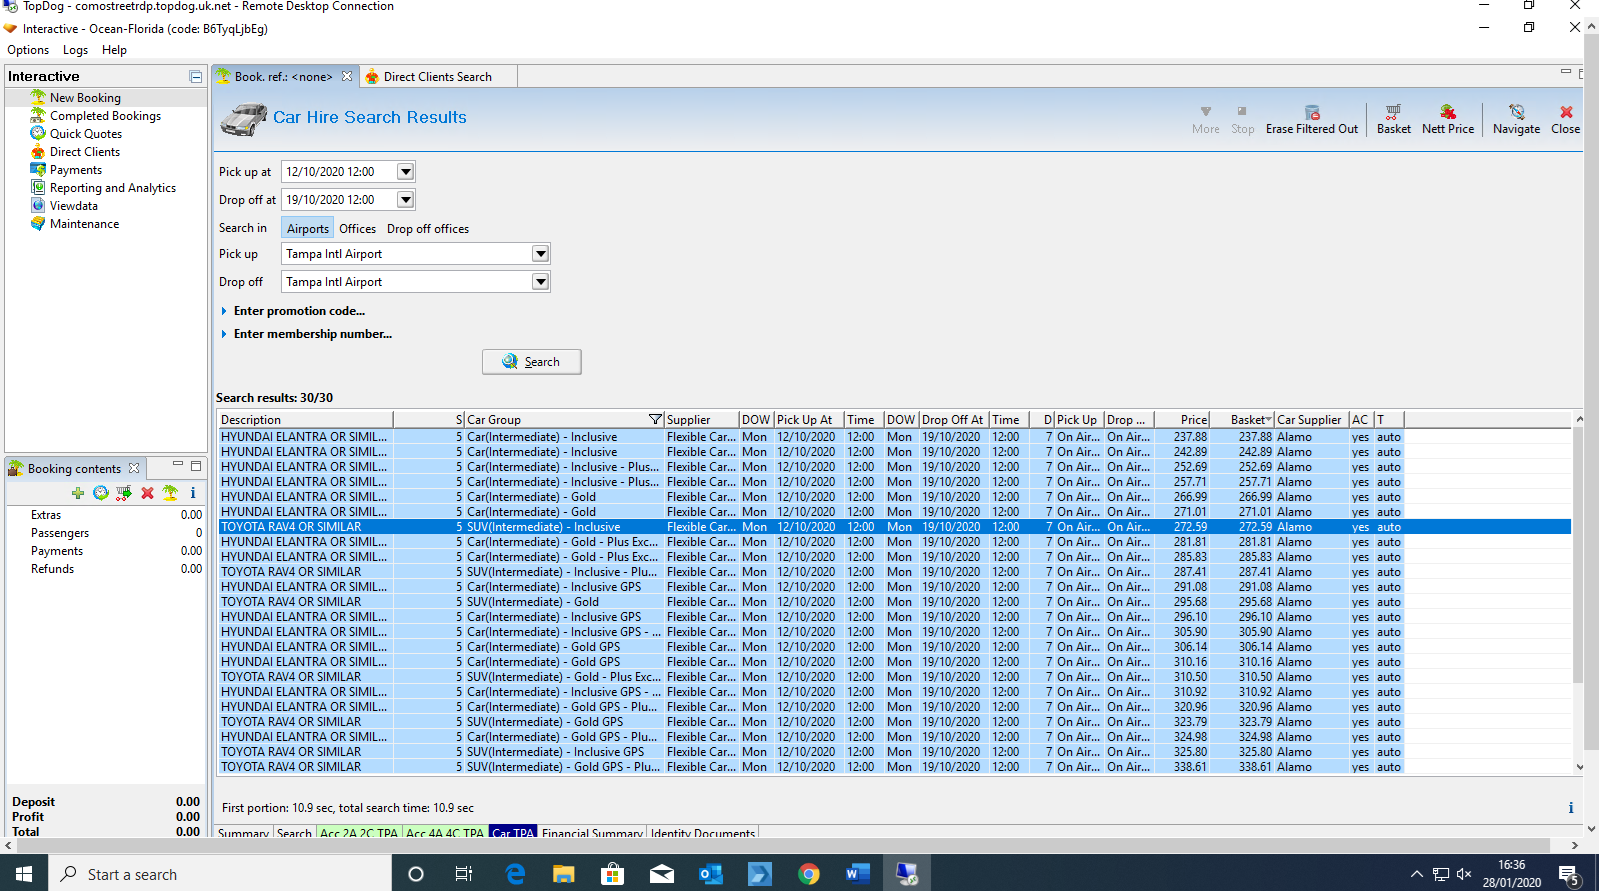
Task: Switch search to Offices
Action: (357, 229)
